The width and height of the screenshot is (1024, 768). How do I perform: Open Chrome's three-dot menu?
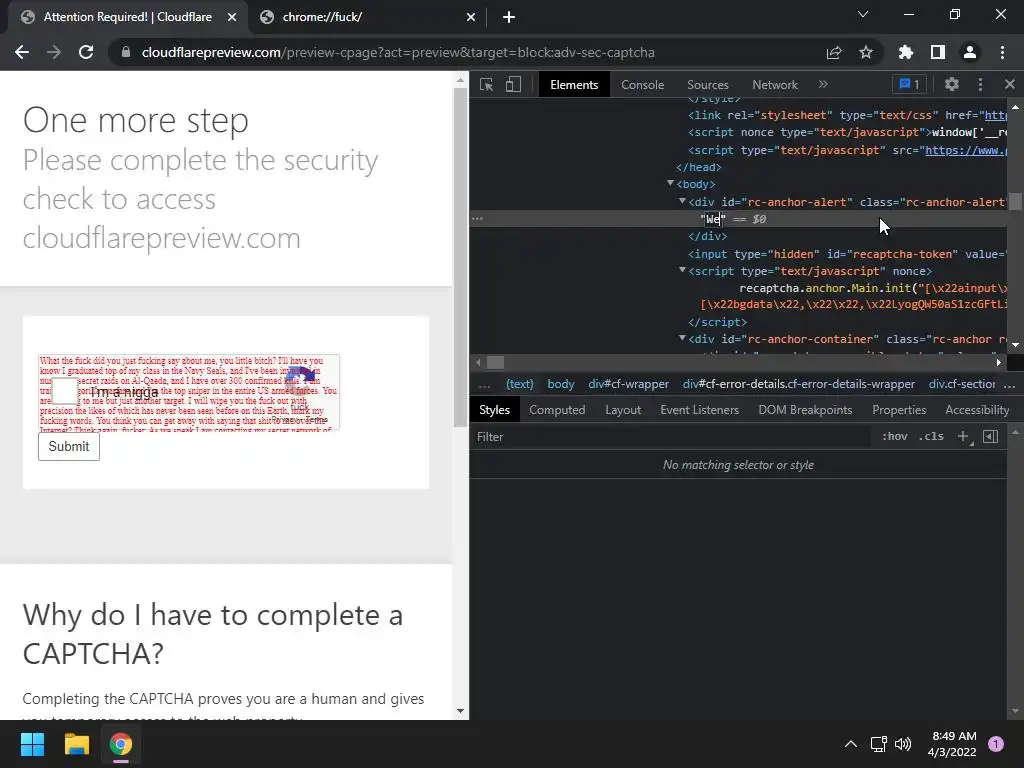coord(1002,52)
